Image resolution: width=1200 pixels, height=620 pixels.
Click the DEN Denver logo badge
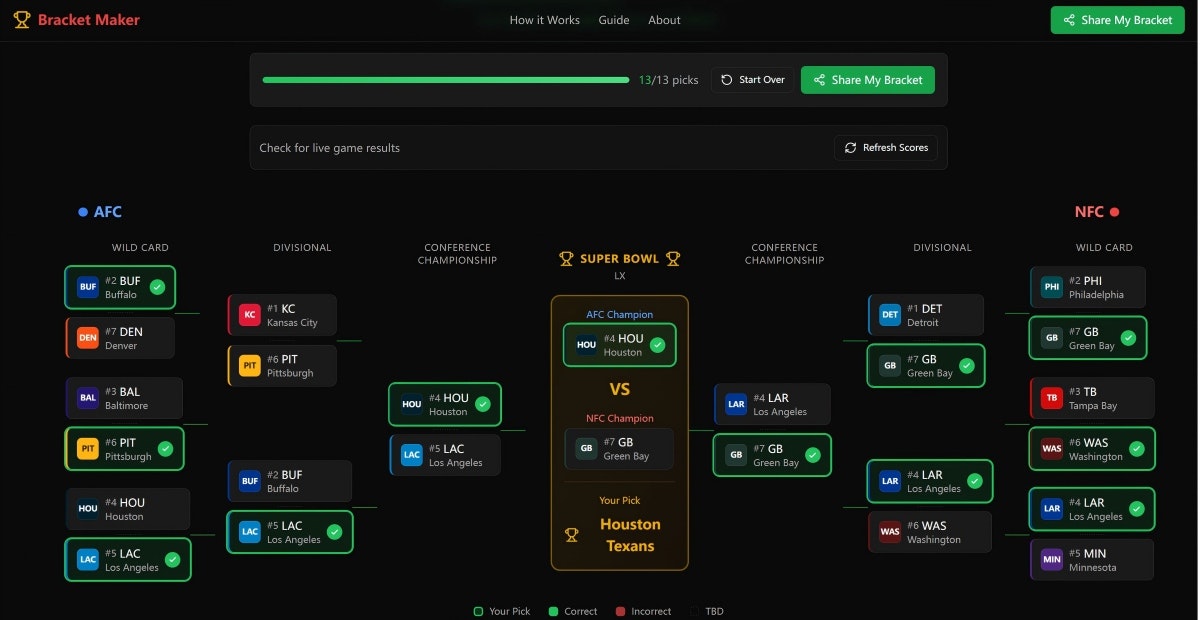tap(87, 338)
